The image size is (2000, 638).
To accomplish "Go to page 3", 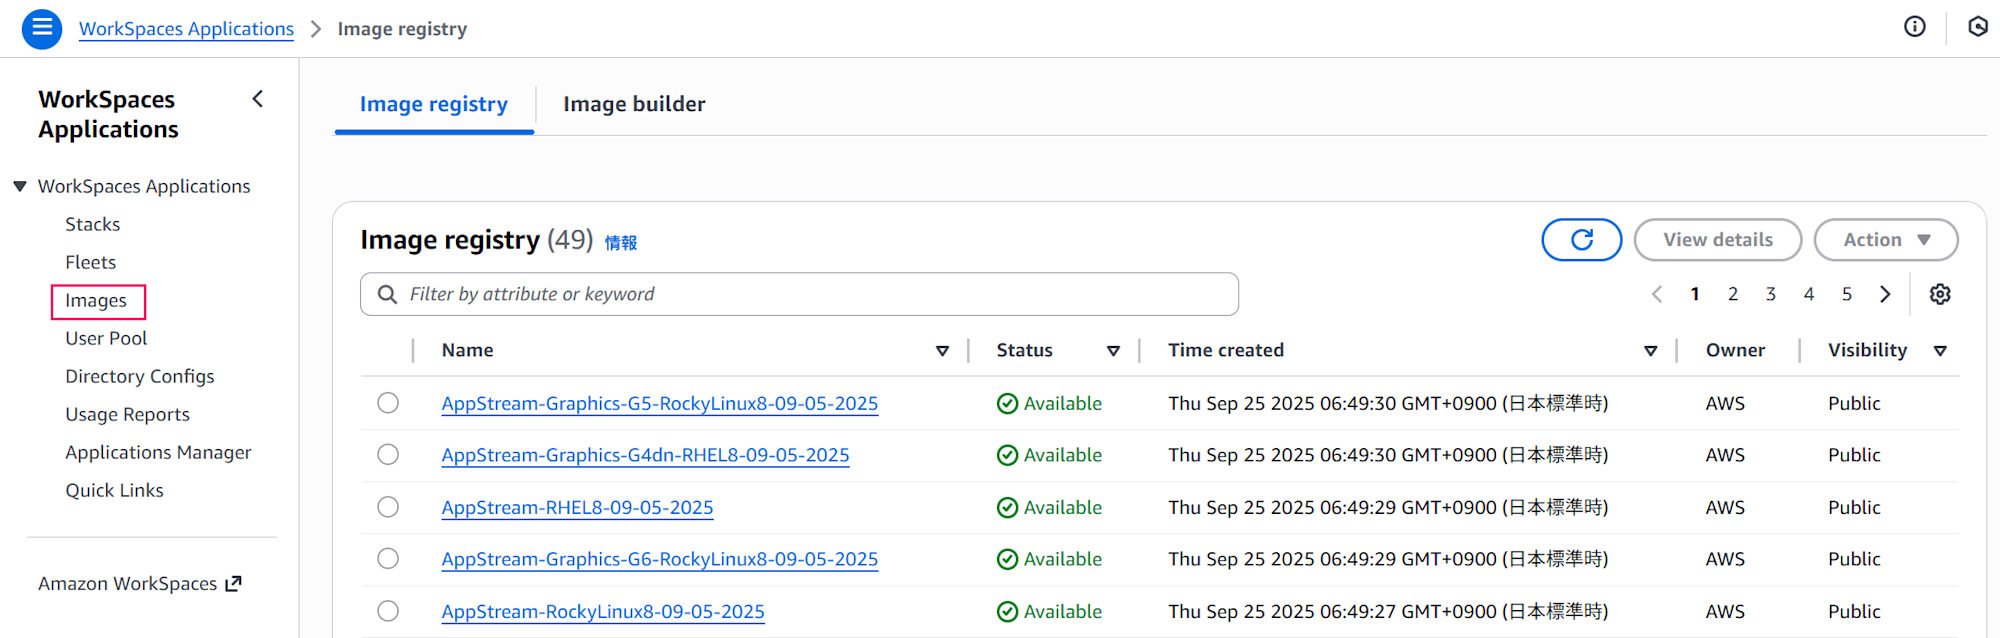I will tap(1771, 294).
